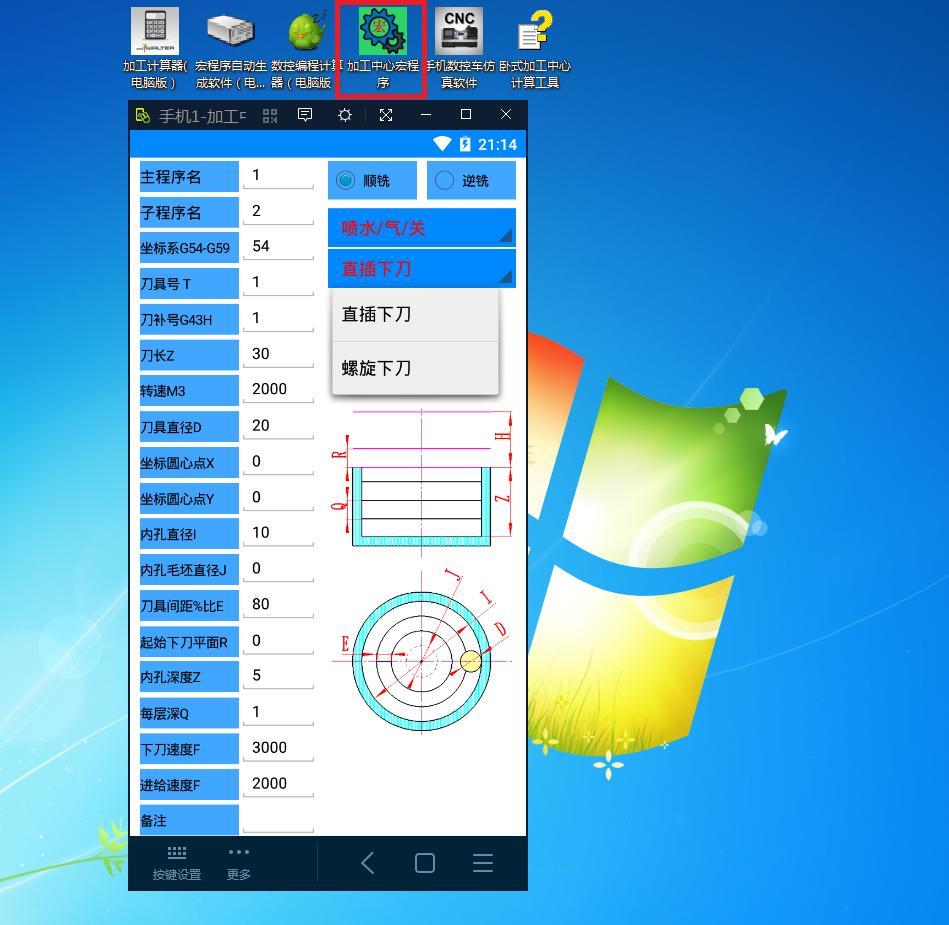949x925 pixels.
Task: Click the 坐标系G54-G59 value field
Action: click(278, 247)
